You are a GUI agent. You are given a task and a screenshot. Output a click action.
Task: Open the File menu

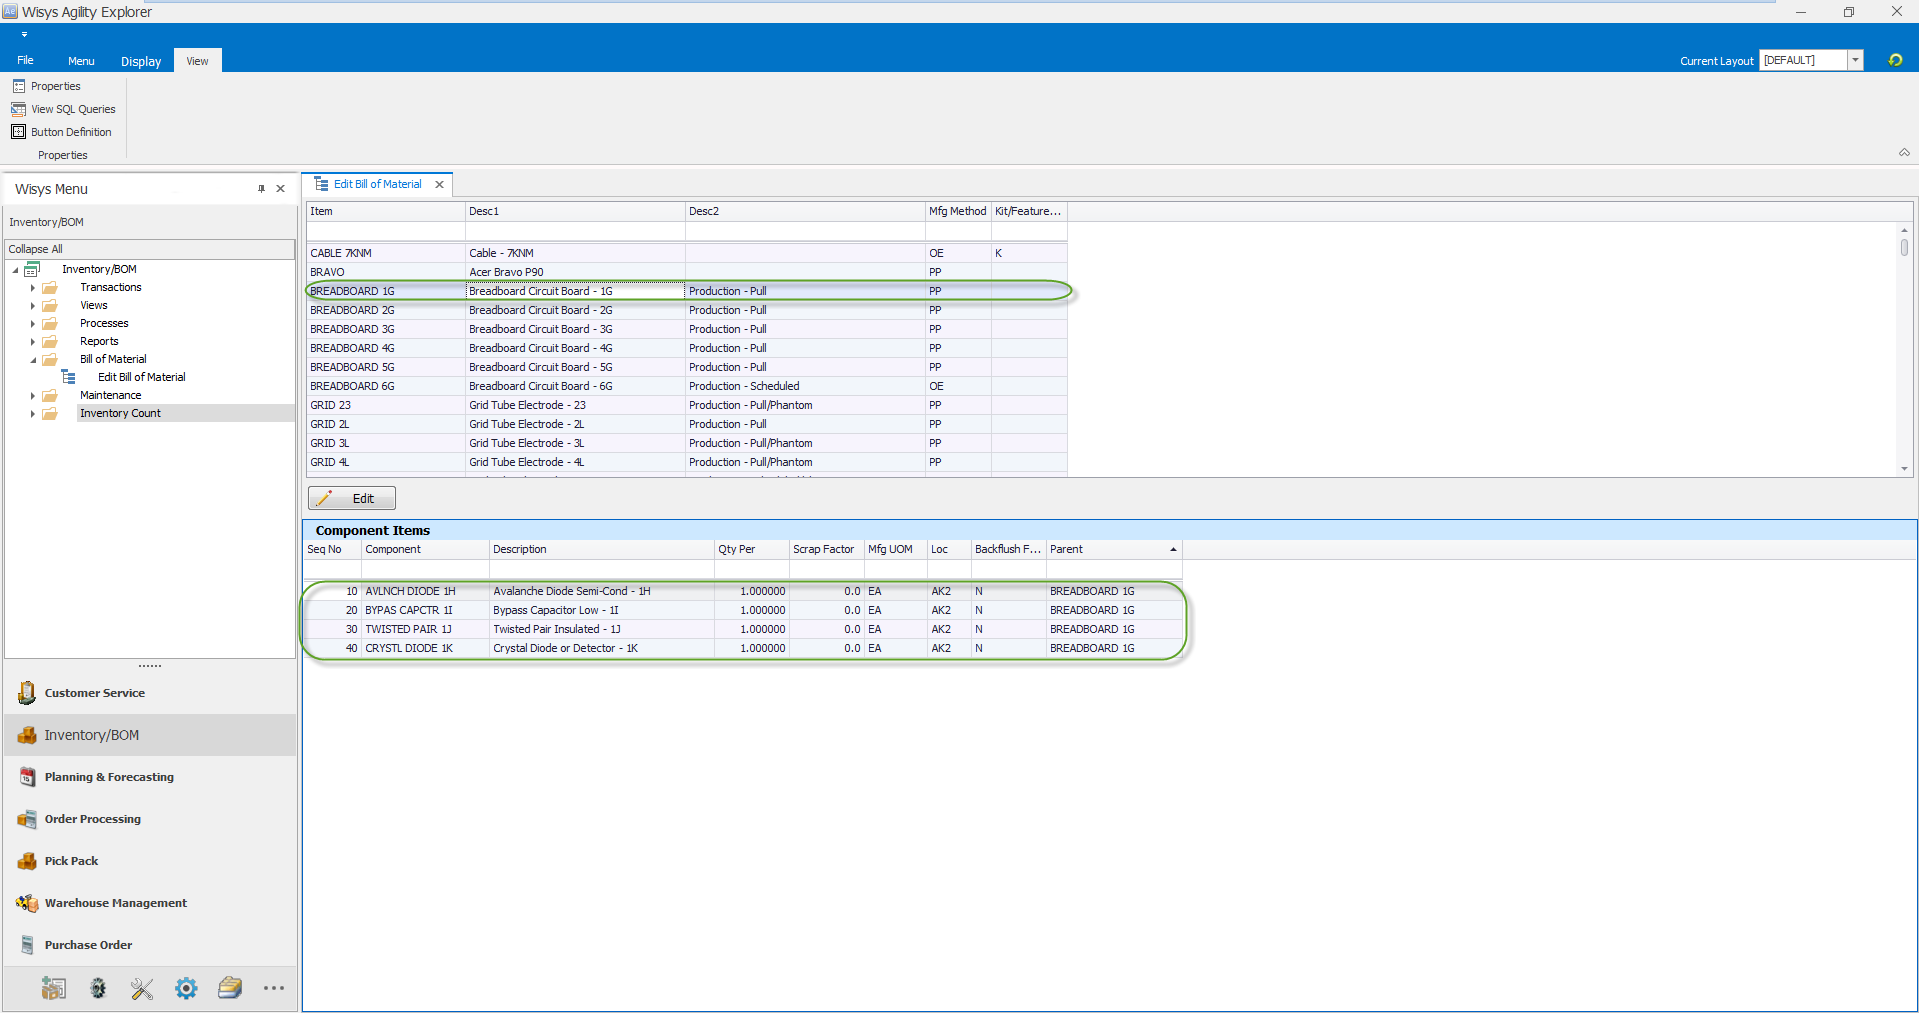pyautogui.click(x=25, y=60)
